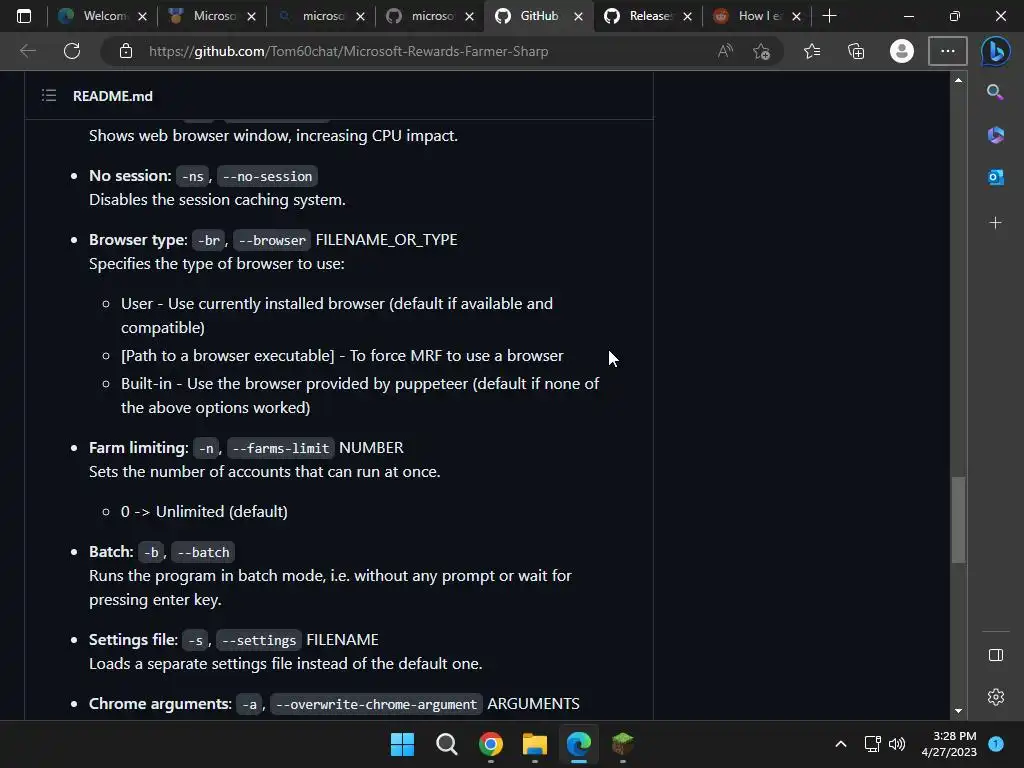Screen dimensions: 1024x768
Task: Open the Collections icon in toolbar
Action: 856,51
